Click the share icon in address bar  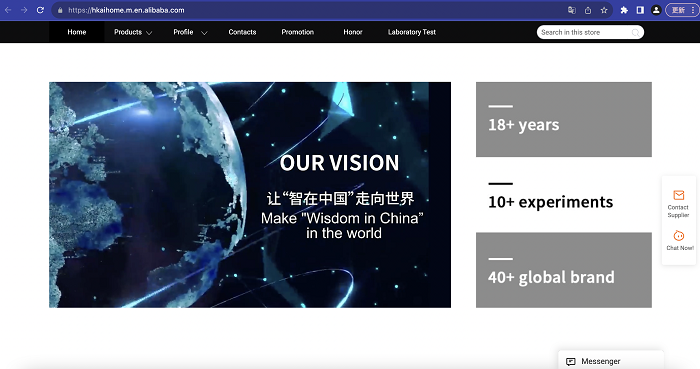[x=588, y=10]
